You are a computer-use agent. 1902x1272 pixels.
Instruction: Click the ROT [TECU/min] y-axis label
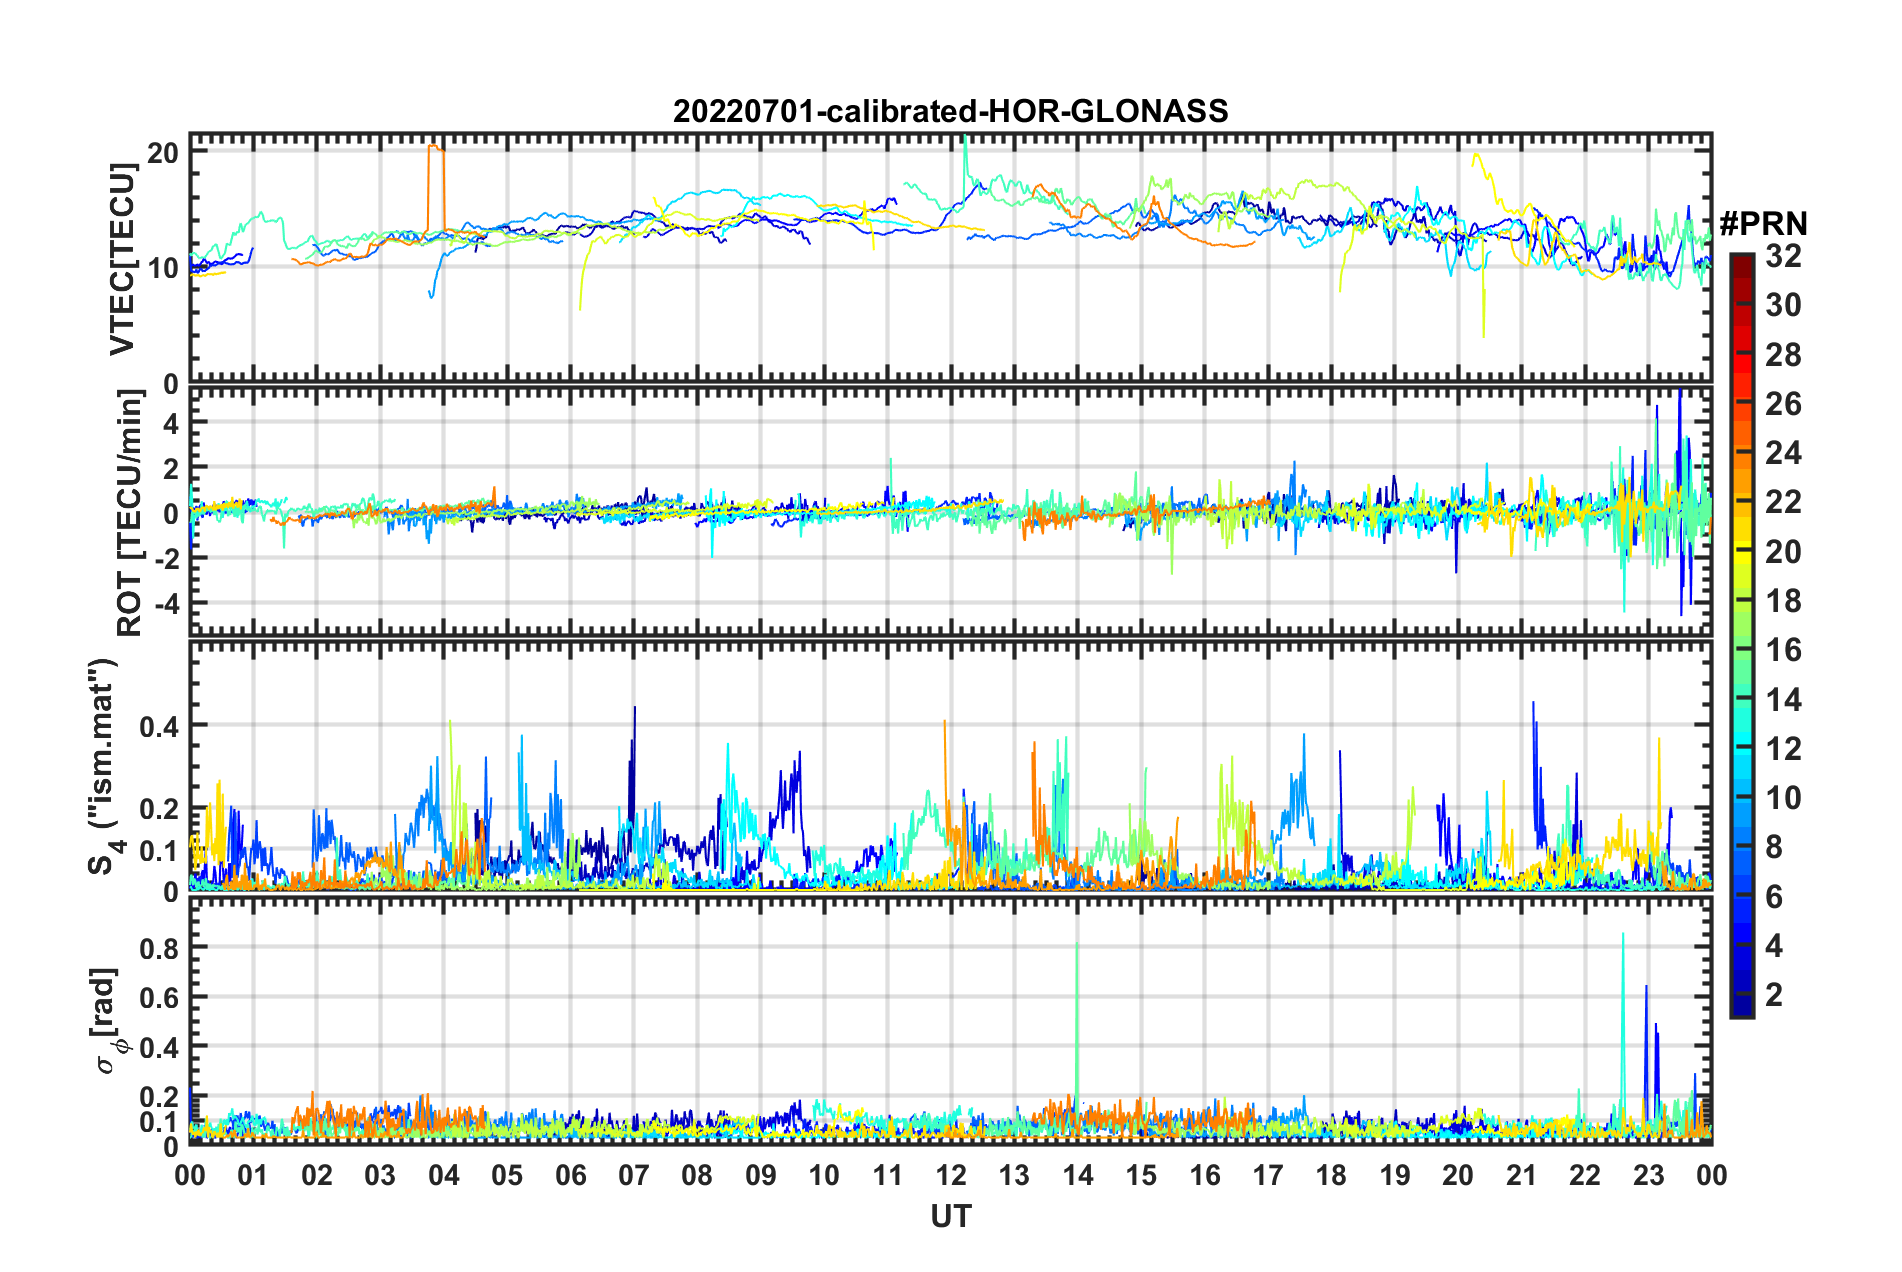(129, 513)
